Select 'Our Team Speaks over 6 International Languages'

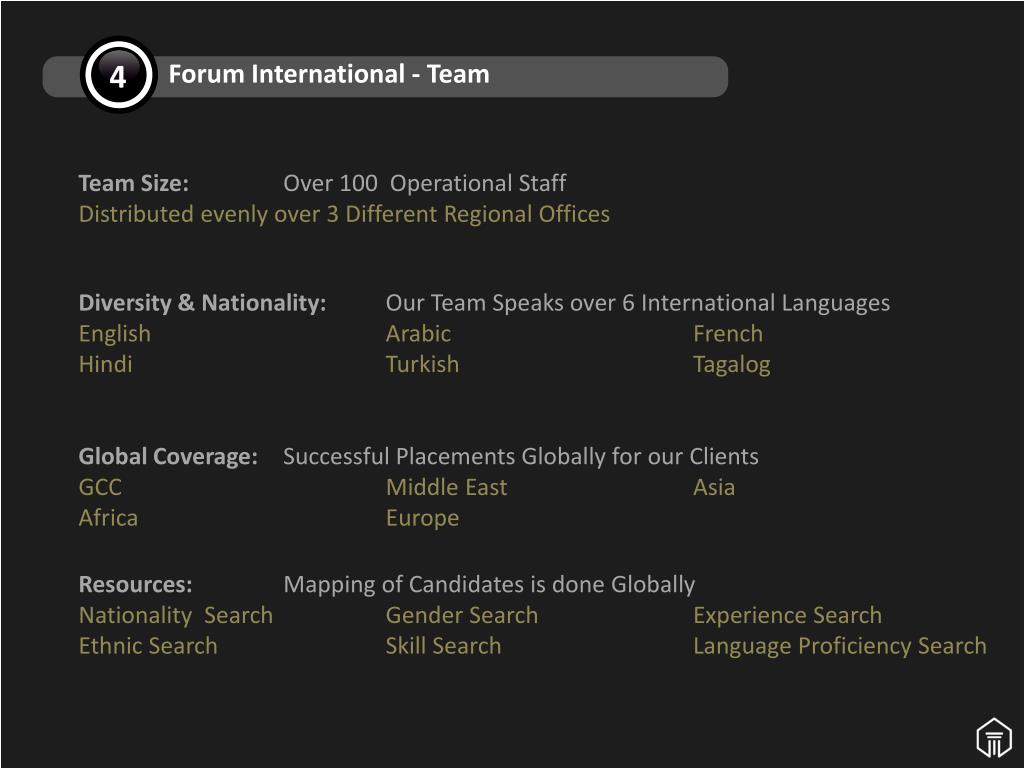click(637, 303)
